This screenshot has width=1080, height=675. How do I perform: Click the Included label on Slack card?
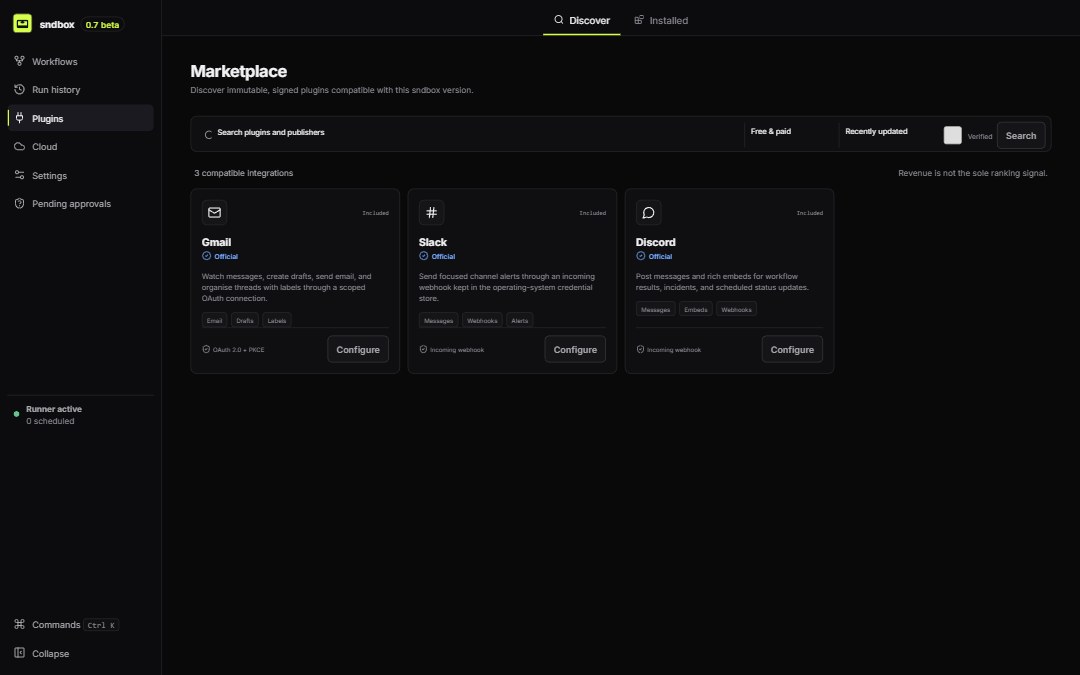tap(592, 213)
